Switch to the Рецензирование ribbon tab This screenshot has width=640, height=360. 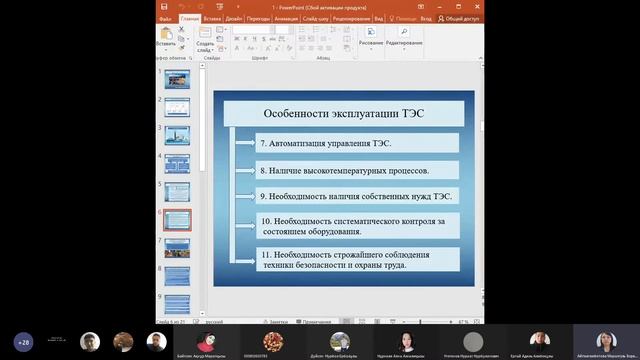click(351, 19)
